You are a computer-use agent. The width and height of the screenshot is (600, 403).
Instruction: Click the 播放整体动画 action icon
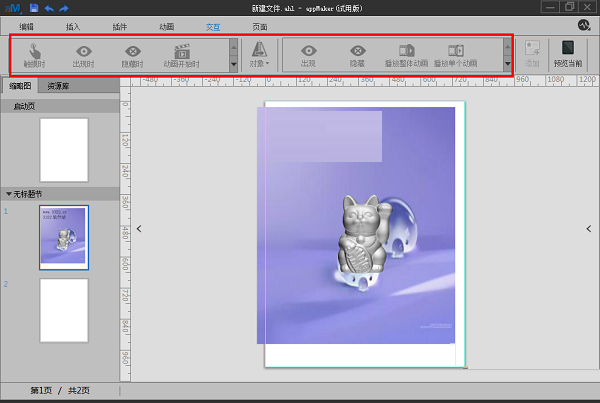(407, 52)
